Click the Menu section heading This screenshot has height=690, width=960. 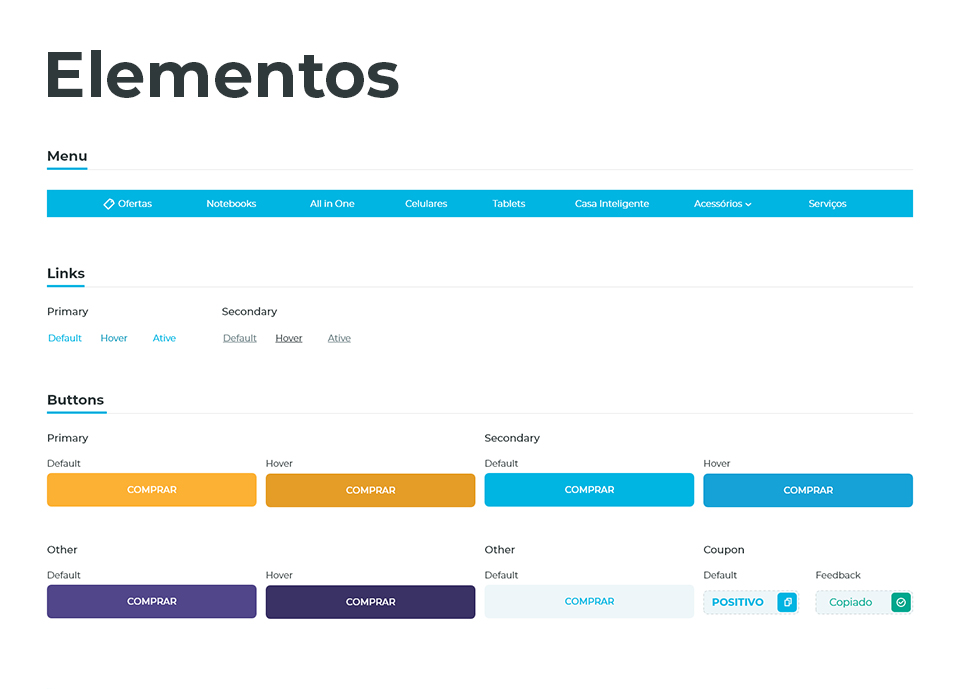point(67,156)
